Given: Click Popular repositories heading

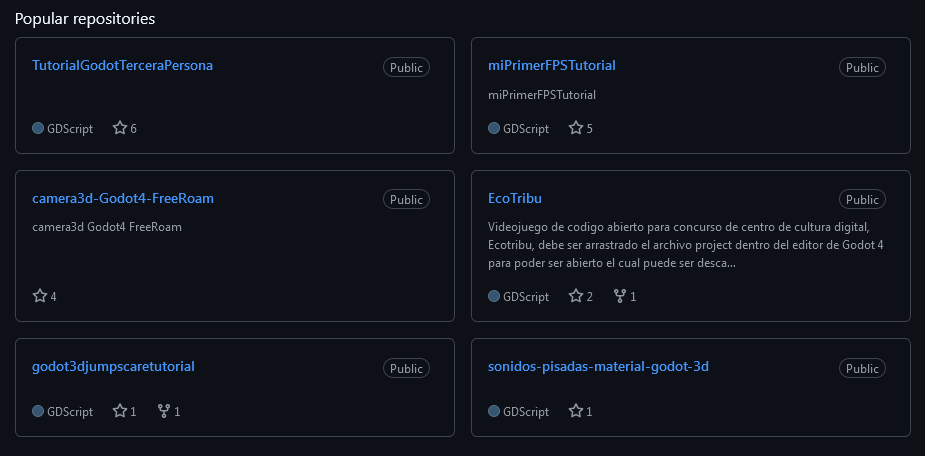Looking at the screenshot, I should click(x=84, y=19).
